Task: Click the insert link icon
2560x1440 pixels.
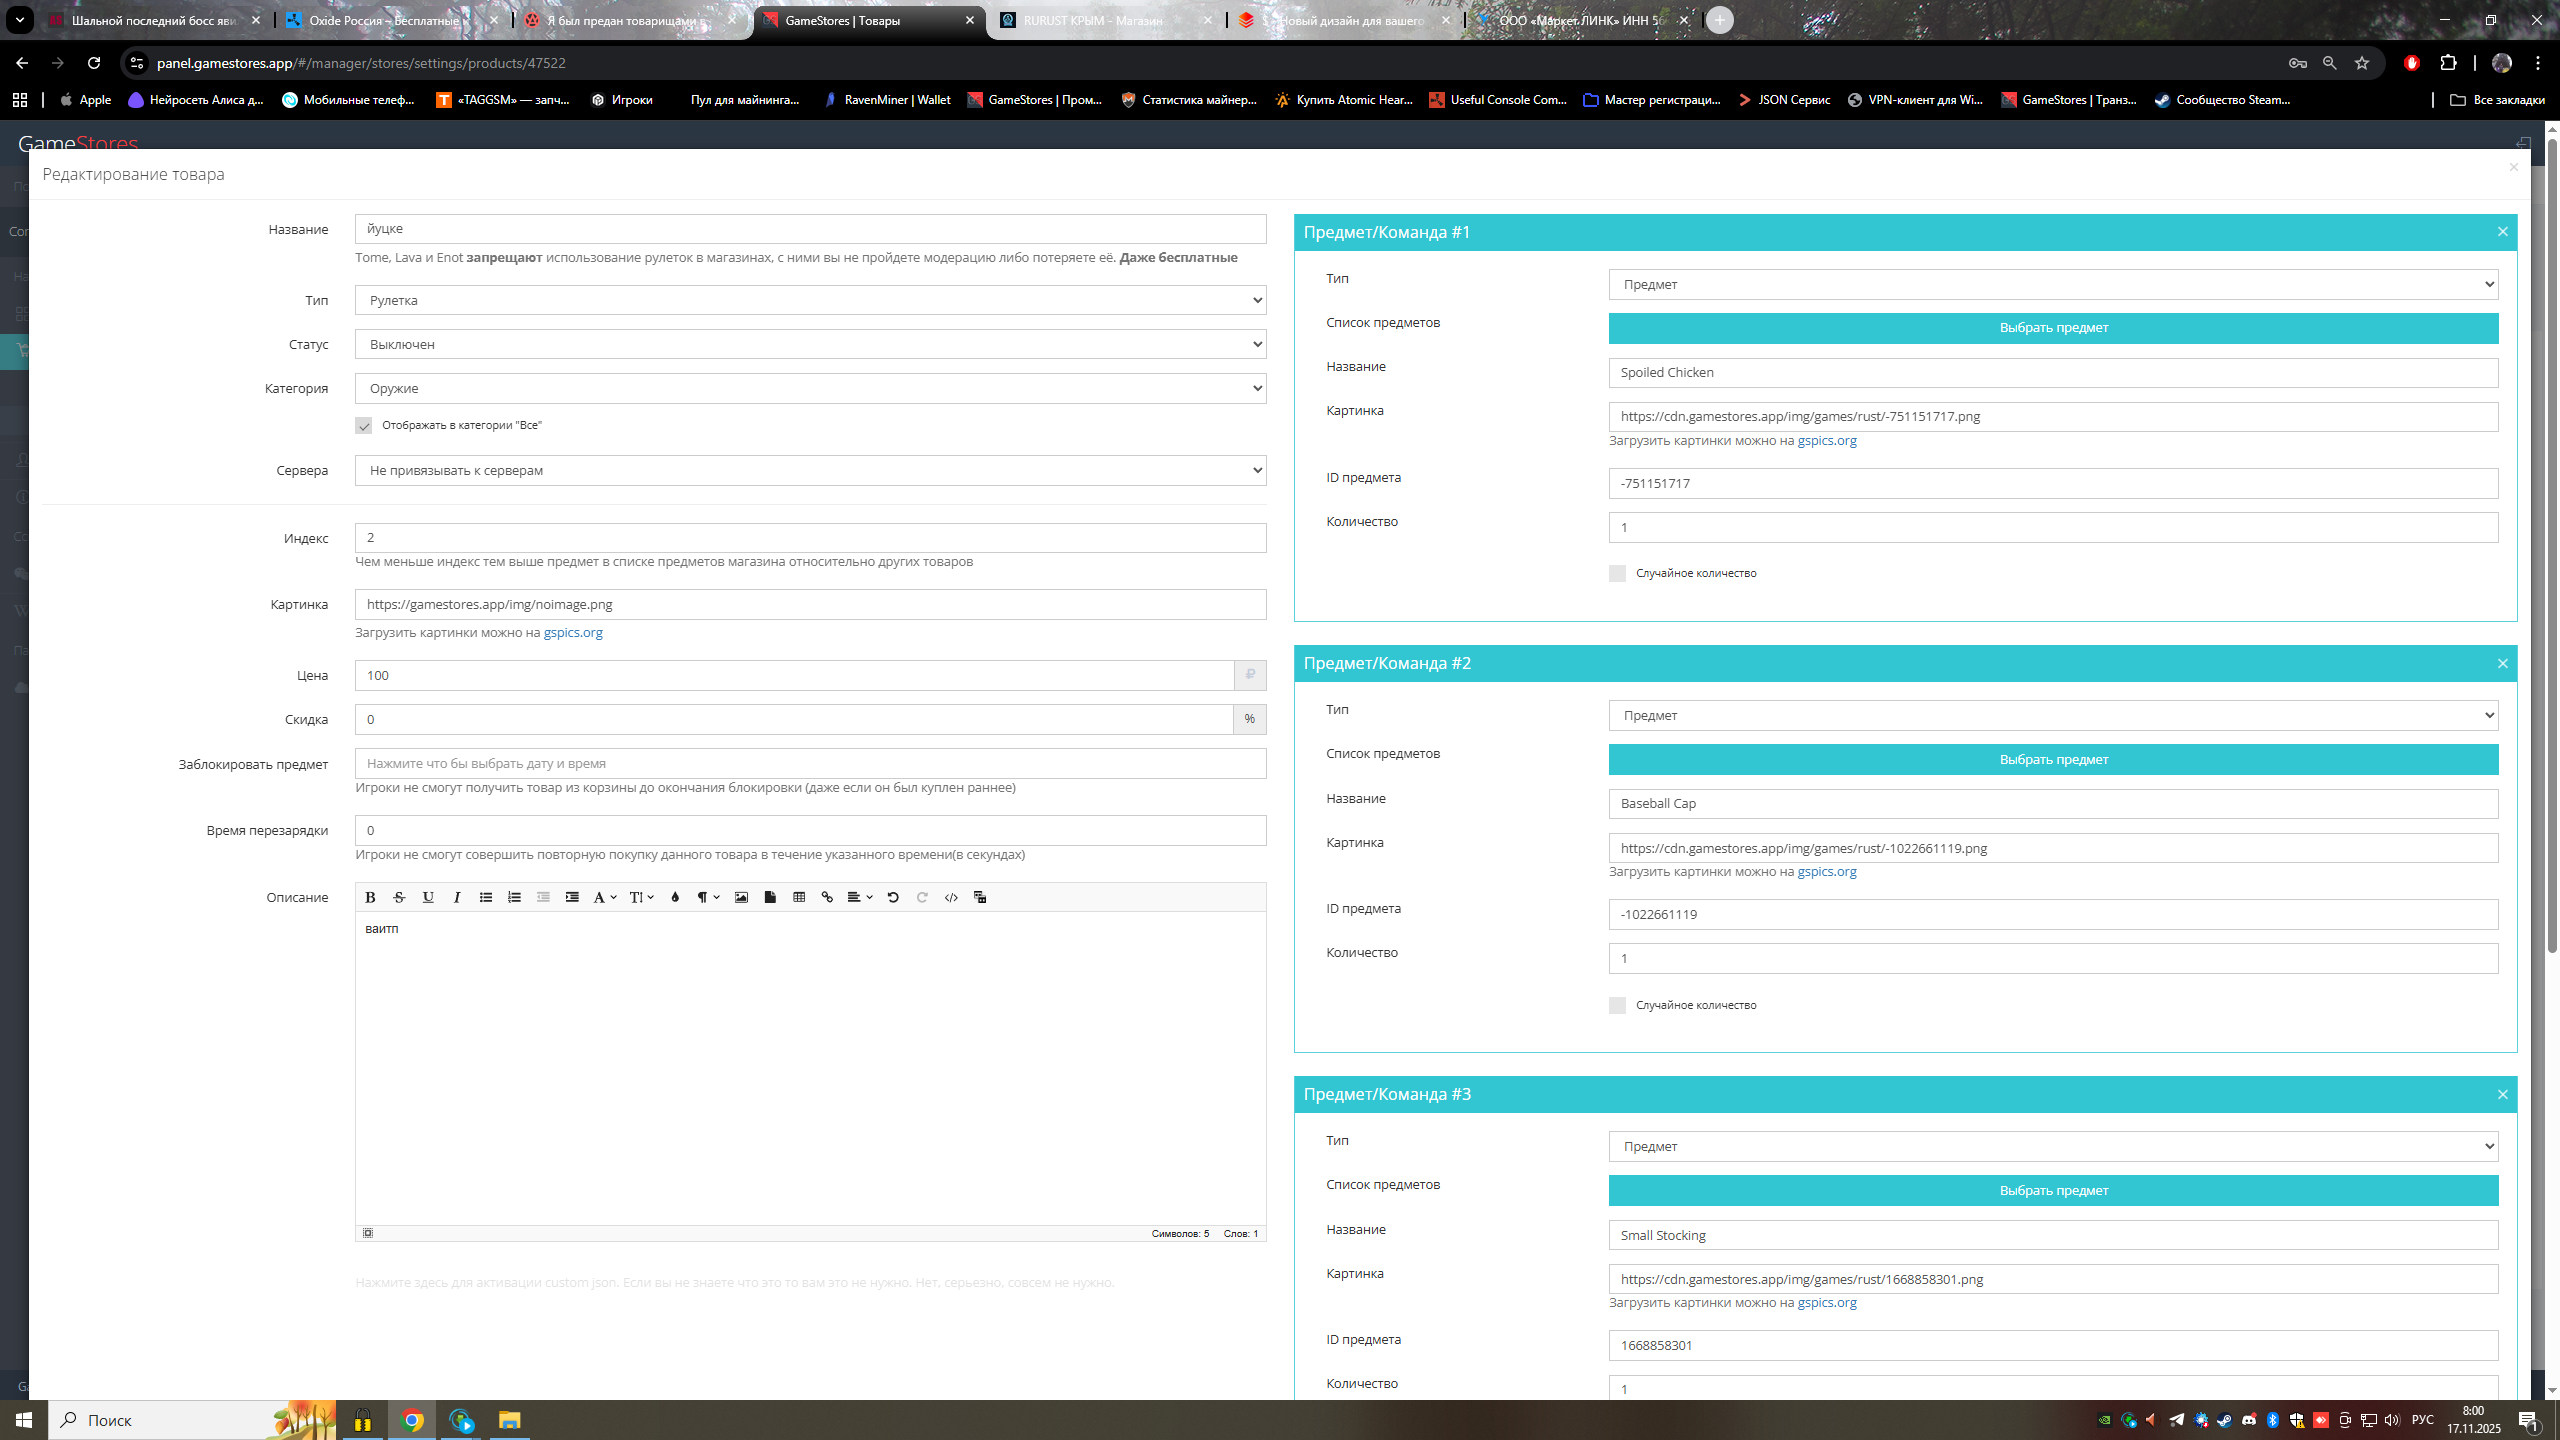Action: tap(827, 897)
